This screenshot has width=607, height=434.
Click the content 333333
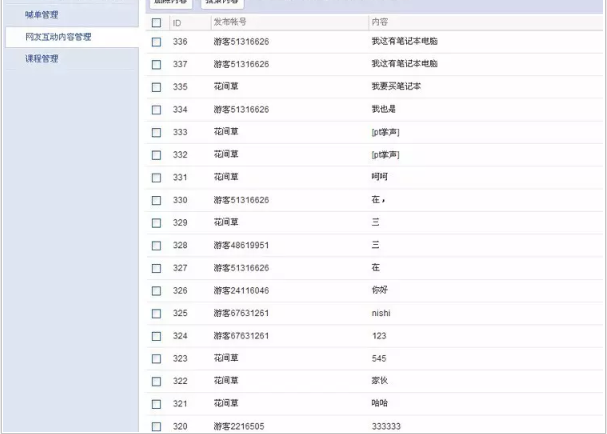click(x=386, y=426)
